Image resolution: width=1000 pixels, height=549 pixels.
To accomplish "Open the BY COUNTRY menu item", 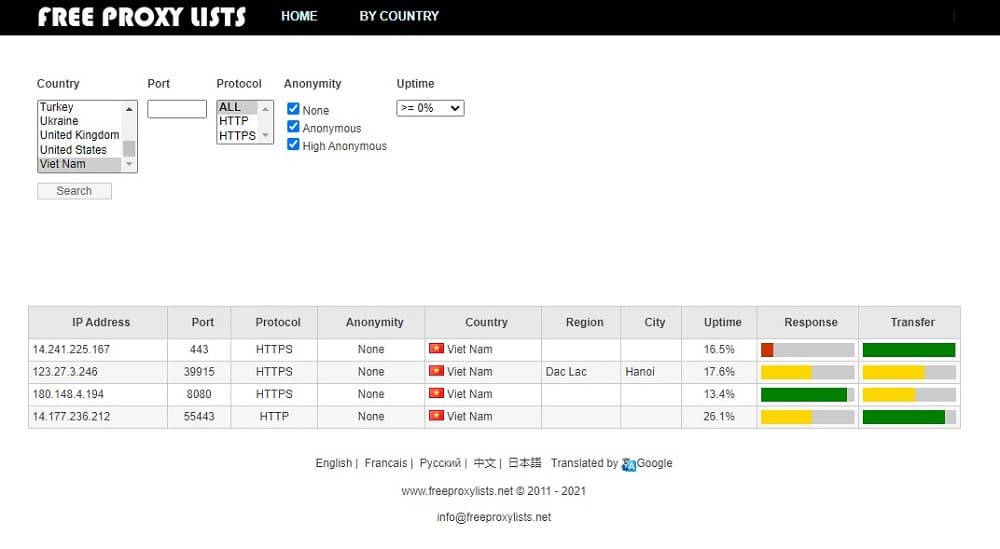I will coord(399,16).
